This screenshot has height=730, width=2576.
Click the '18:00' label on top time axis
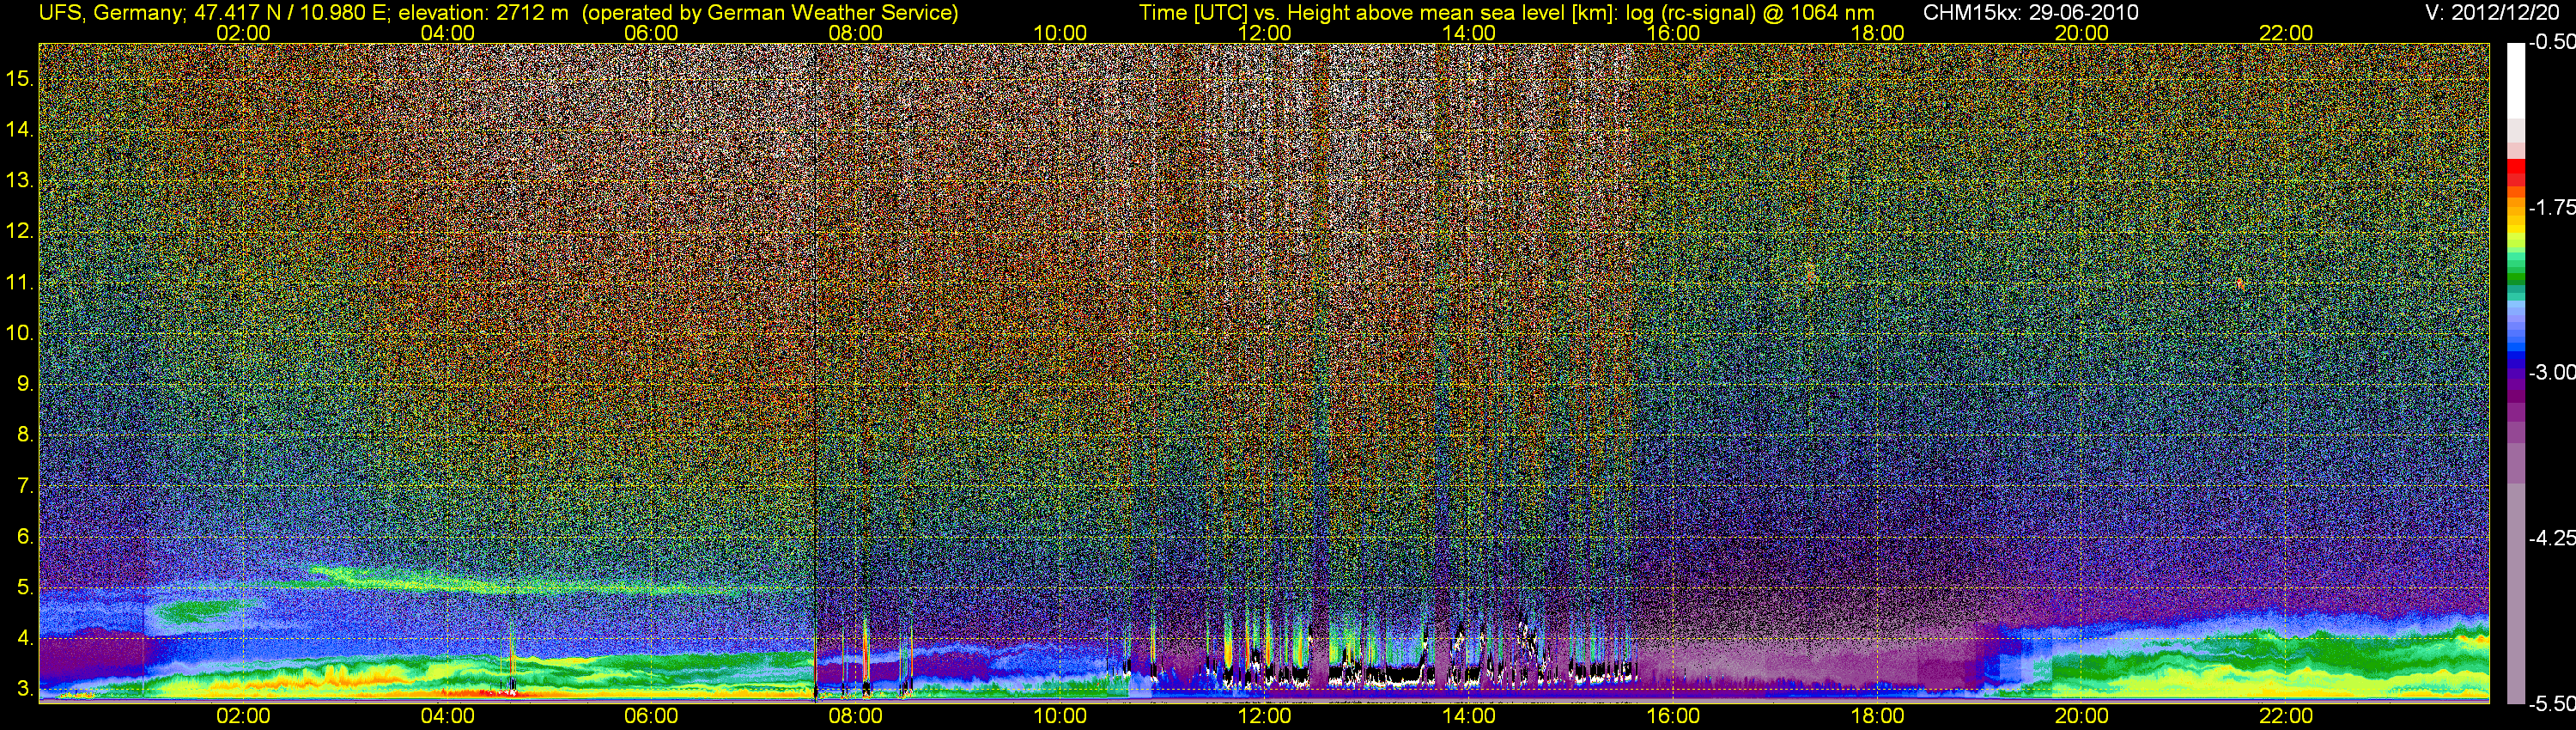pos(1877,33)
